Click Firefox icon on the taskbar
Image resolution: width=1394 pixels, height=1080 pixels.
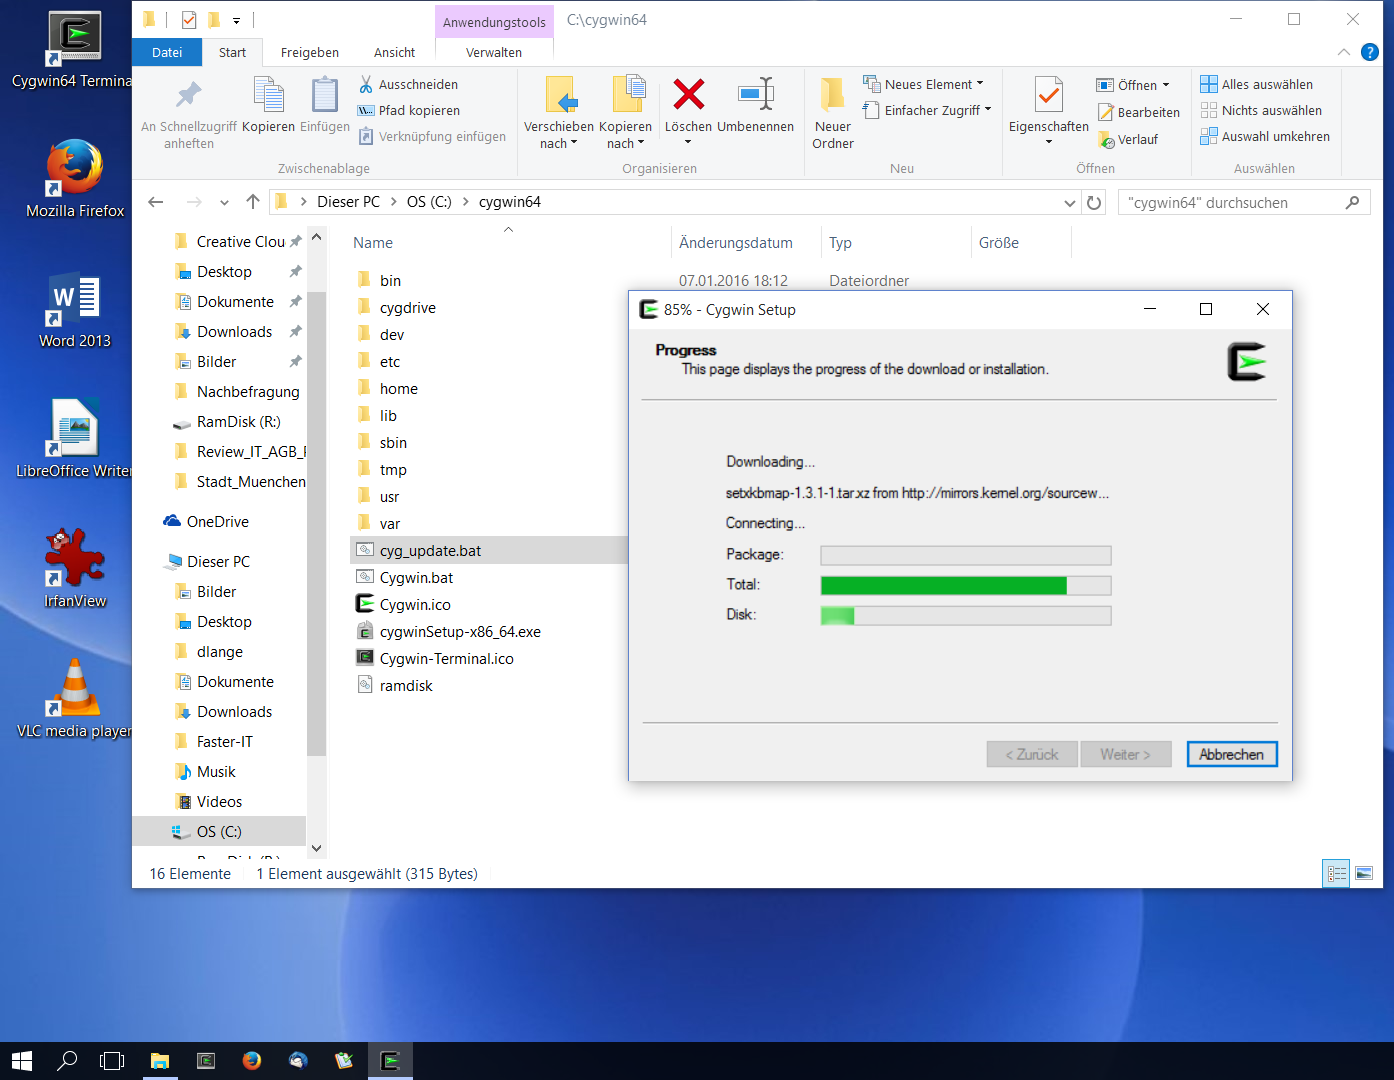(252, 1061)
